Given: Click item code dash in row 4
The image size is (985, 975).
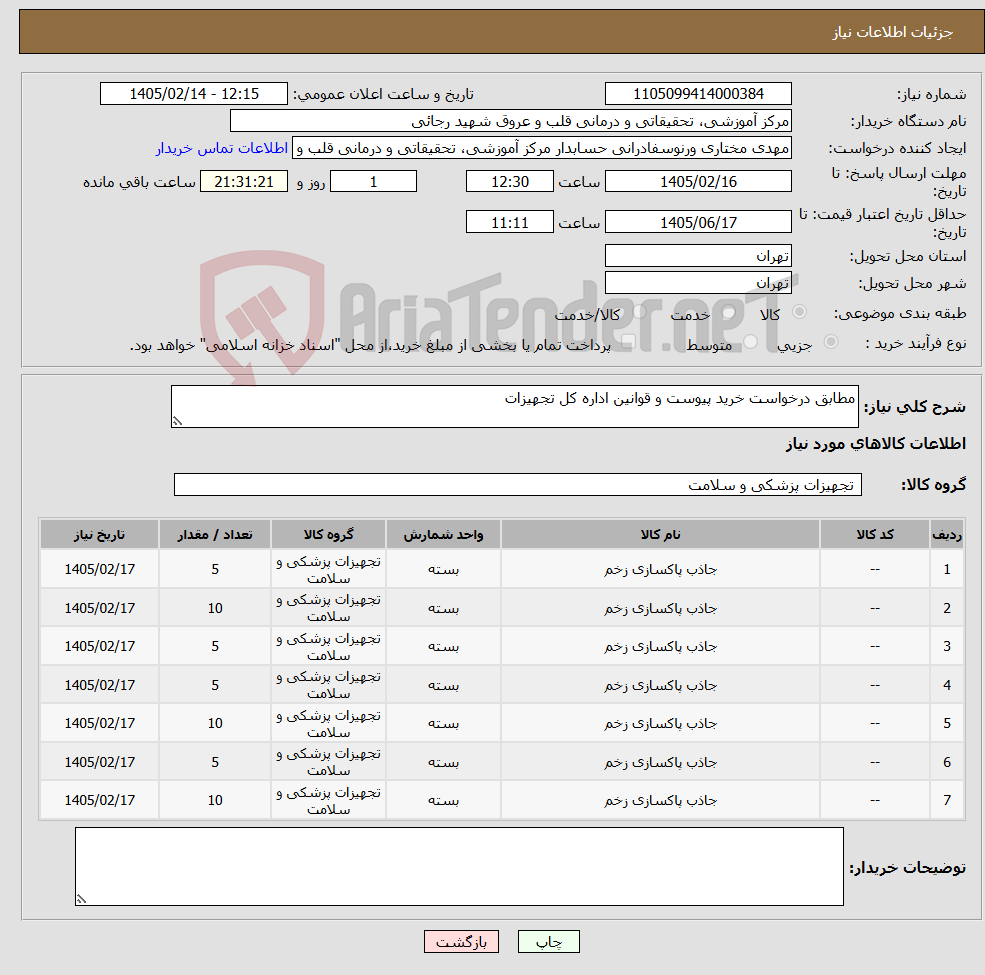Looking at the screenshot, I should [x=874, y=685].
